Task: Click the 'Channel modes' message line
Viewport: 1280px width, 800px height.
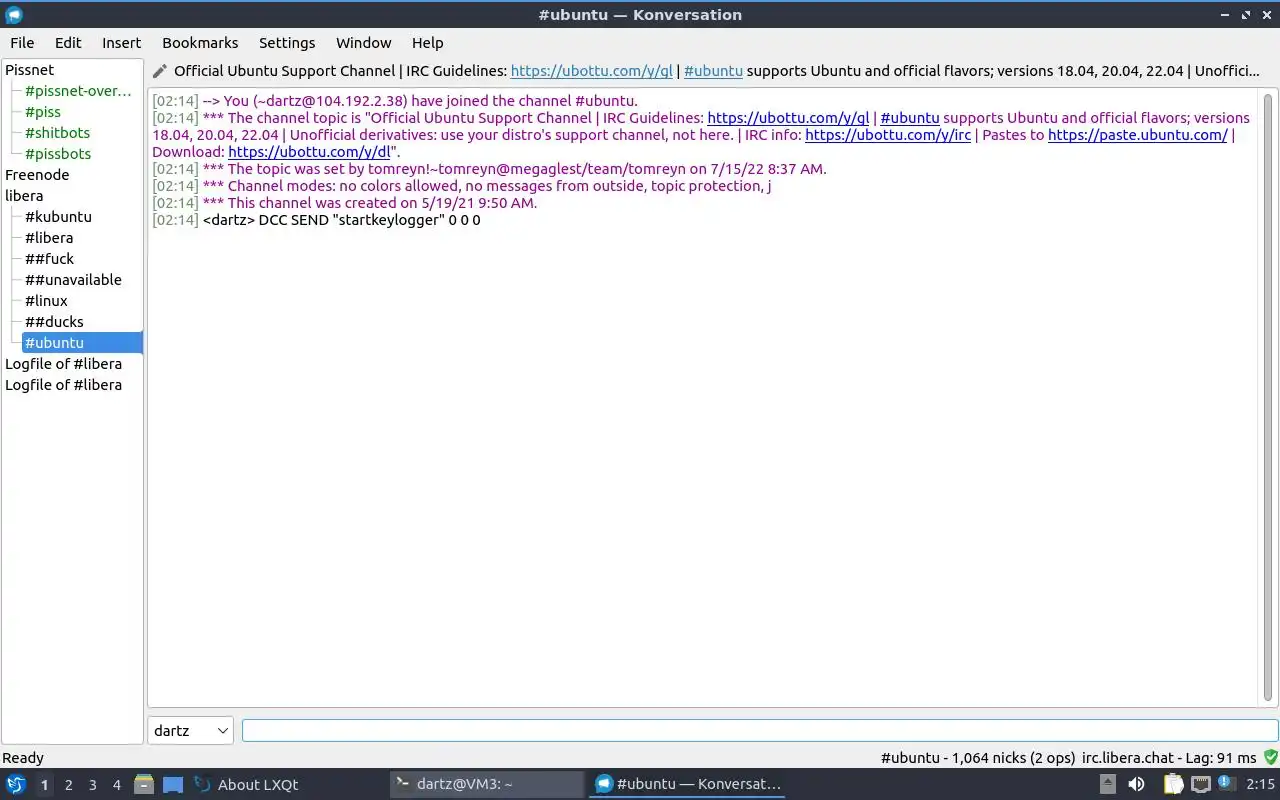Action: 461,186
